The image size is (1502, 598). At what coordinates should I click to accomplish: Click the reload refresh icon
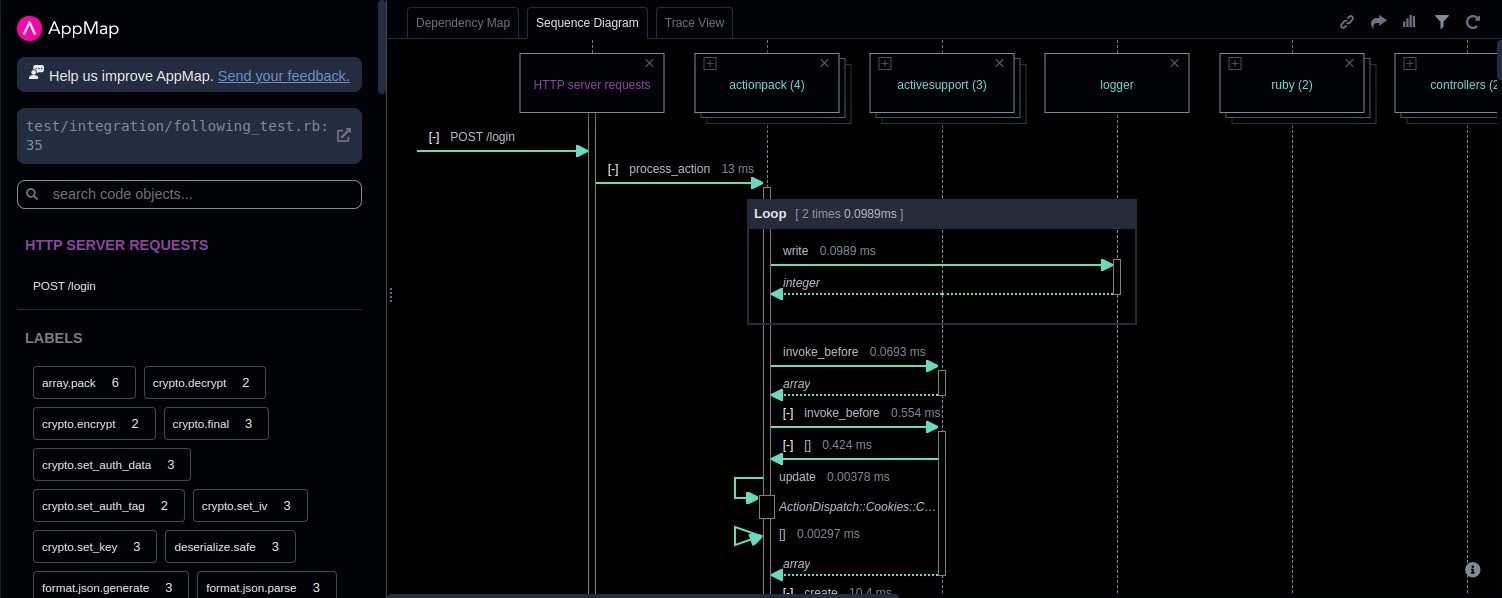point(1472,22)
